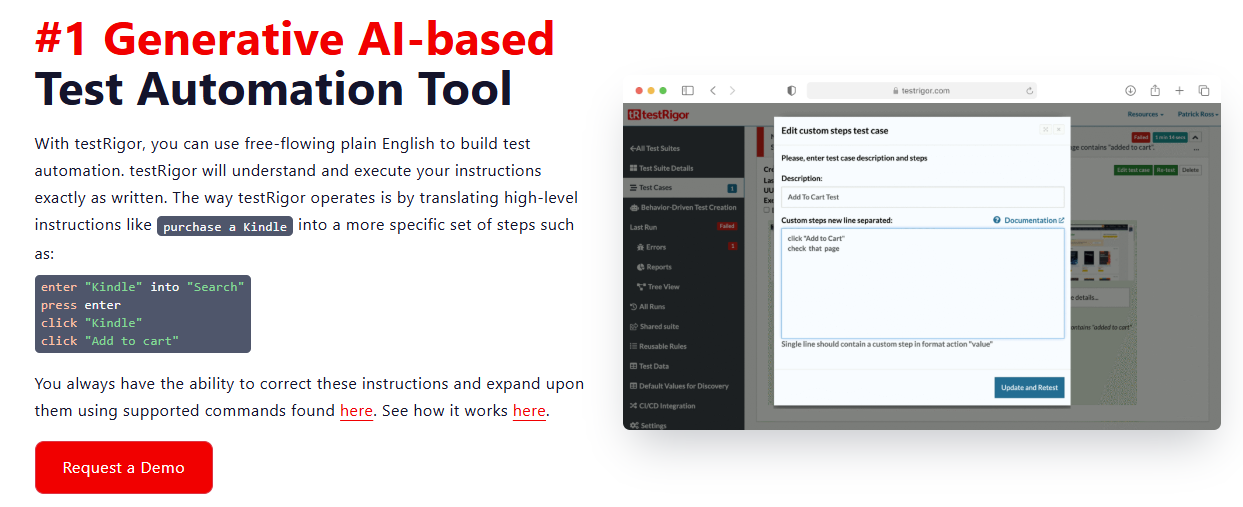Collapse the test case with chevron-up button
The height and width of the screenshot is (507, 1243).
coord(1195,137)
